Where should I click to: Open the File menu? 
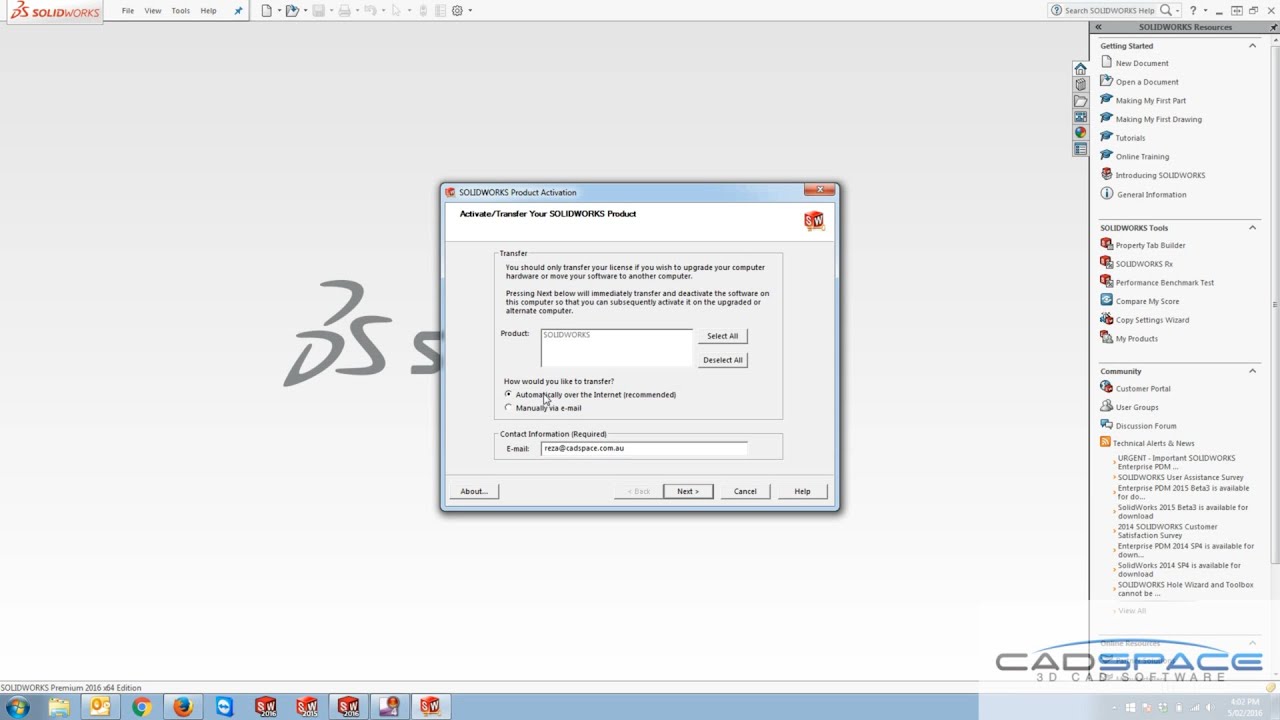click(x=128, y=11)
